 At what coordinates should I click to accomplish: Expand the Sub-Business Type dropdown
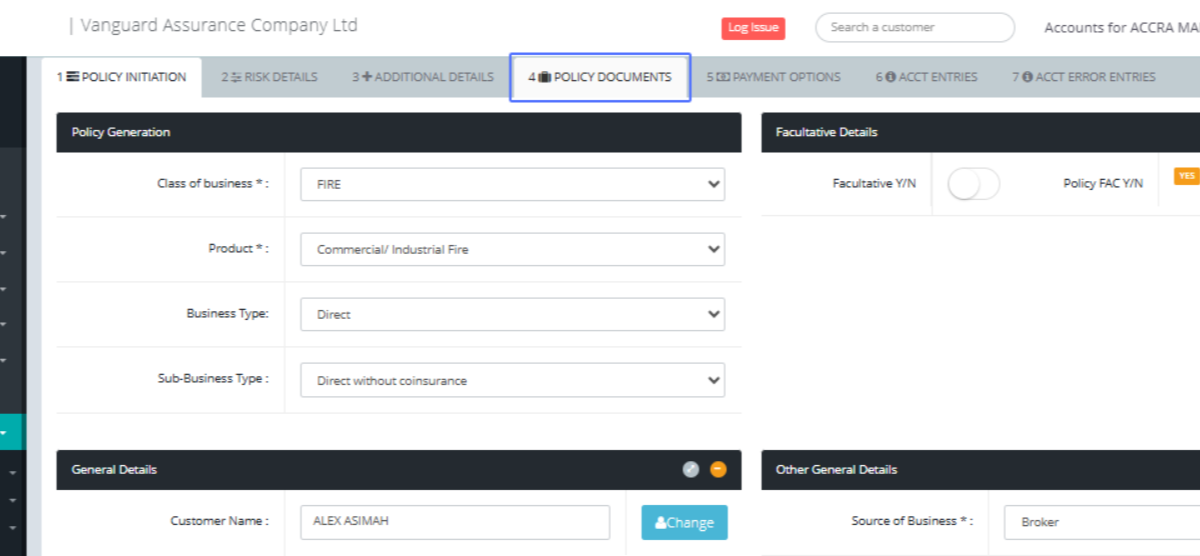click(x=512, y=380)
